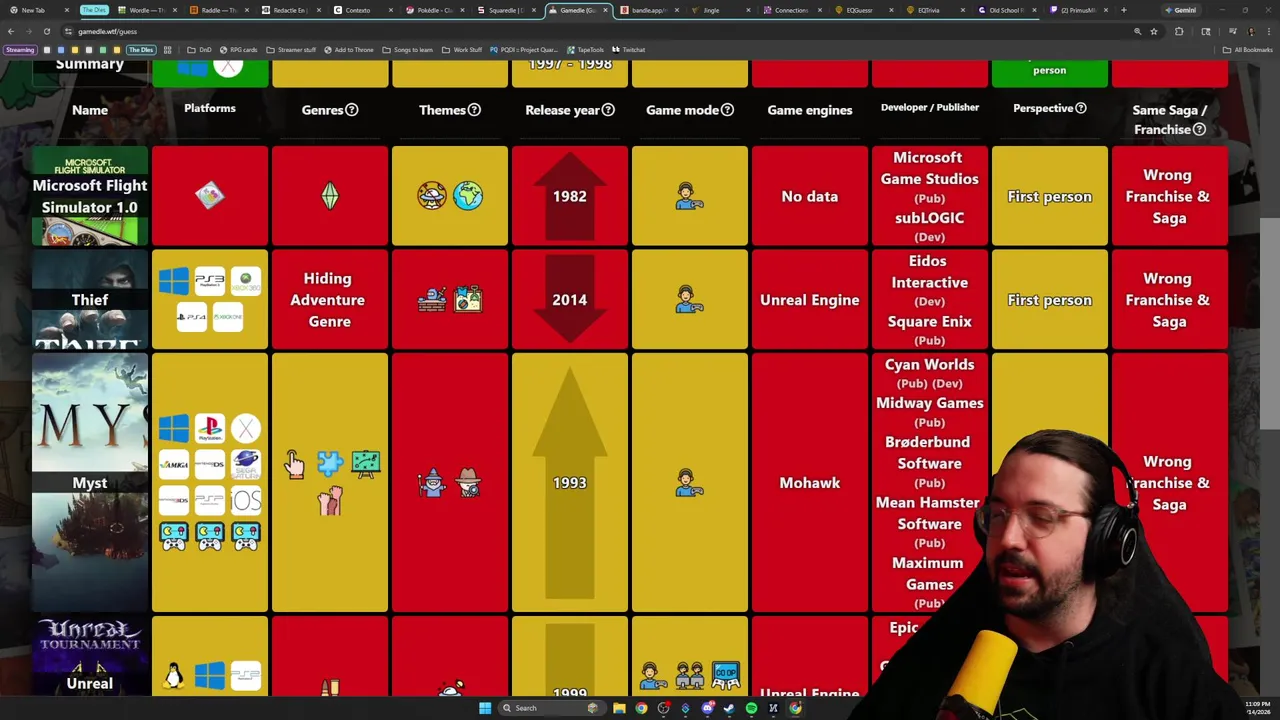
Task: Open the Game mode help icon
Action: coord(727,110)
